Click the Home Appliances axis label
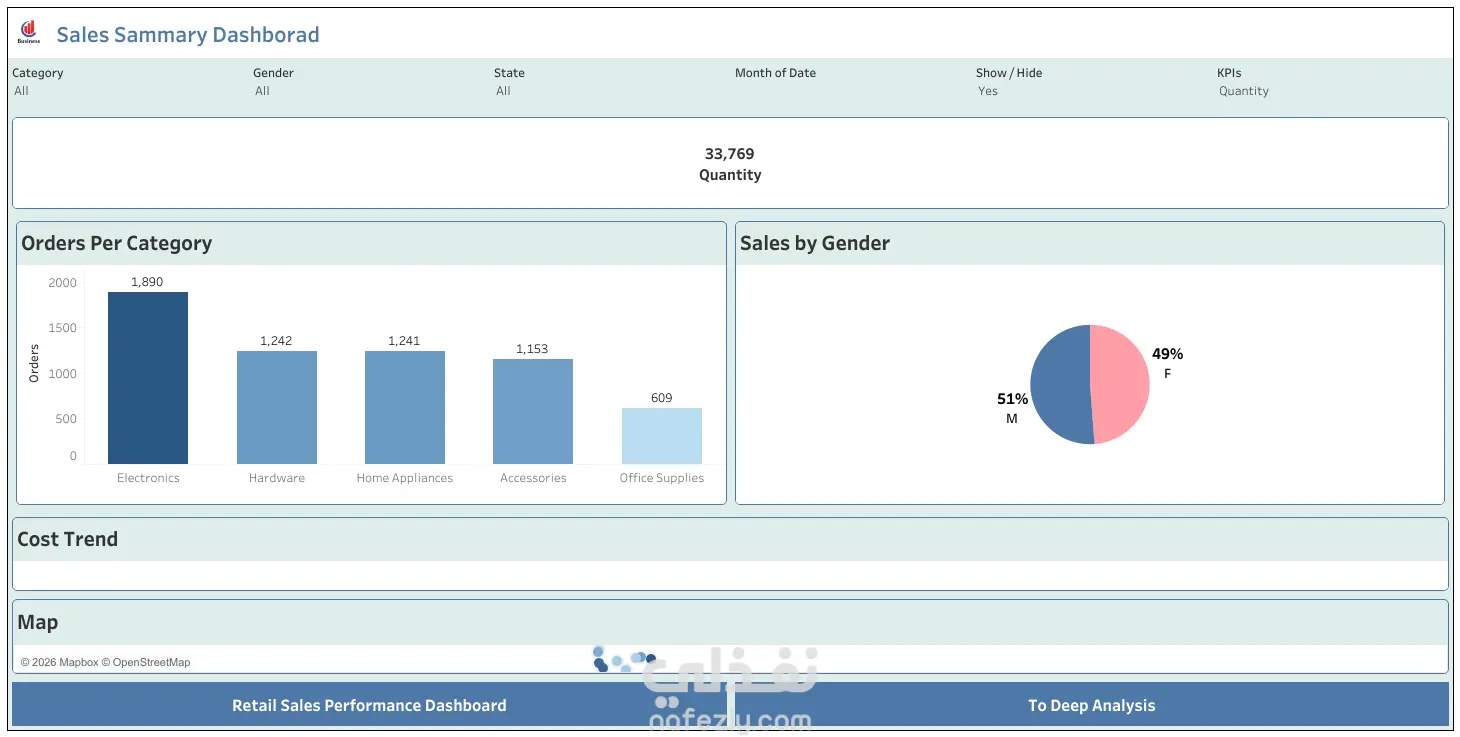The width and height of the screenshot is (1460, 737). click(x=405, y=478)
